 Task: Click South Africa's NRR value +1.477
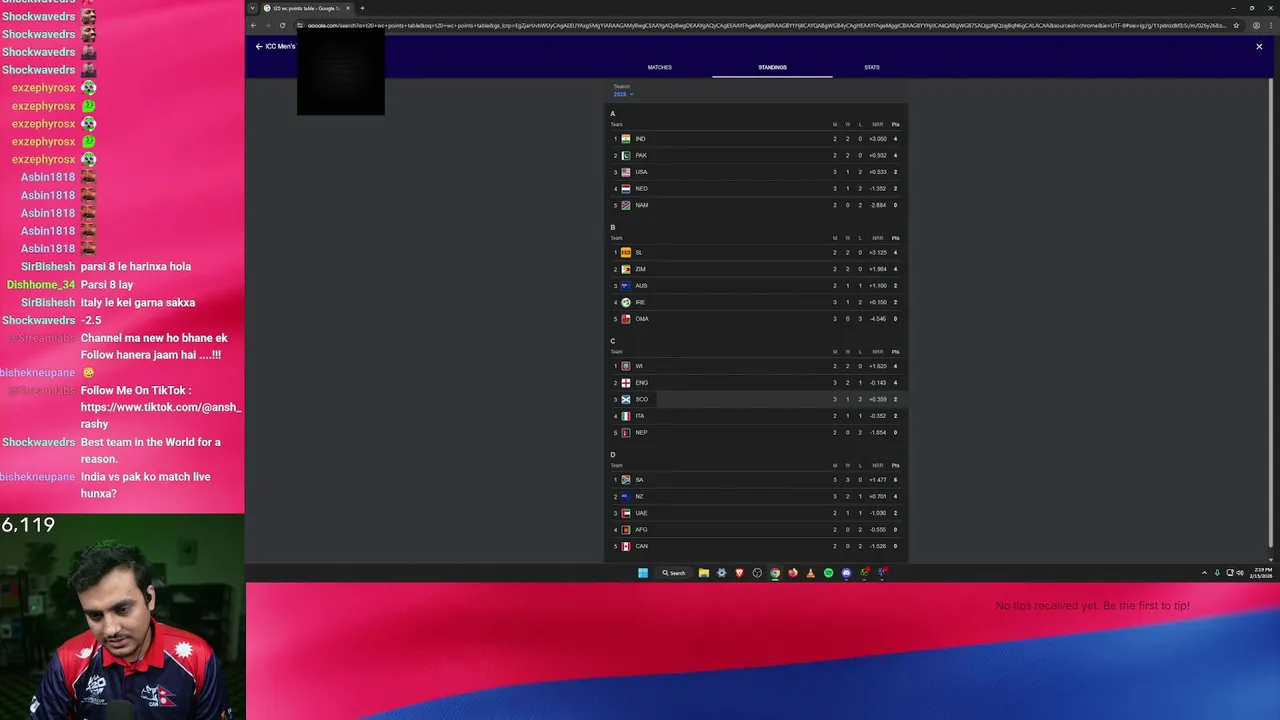(877, 480)
